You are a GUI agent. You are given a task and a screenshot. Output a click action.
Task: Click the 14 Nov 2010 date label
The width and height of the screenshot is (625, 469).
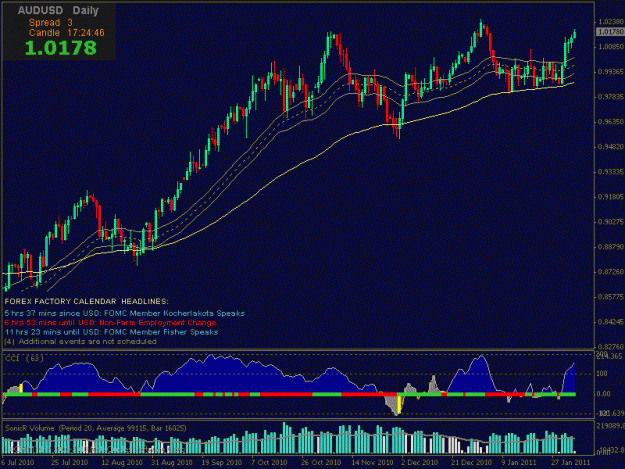click(372, 463)
